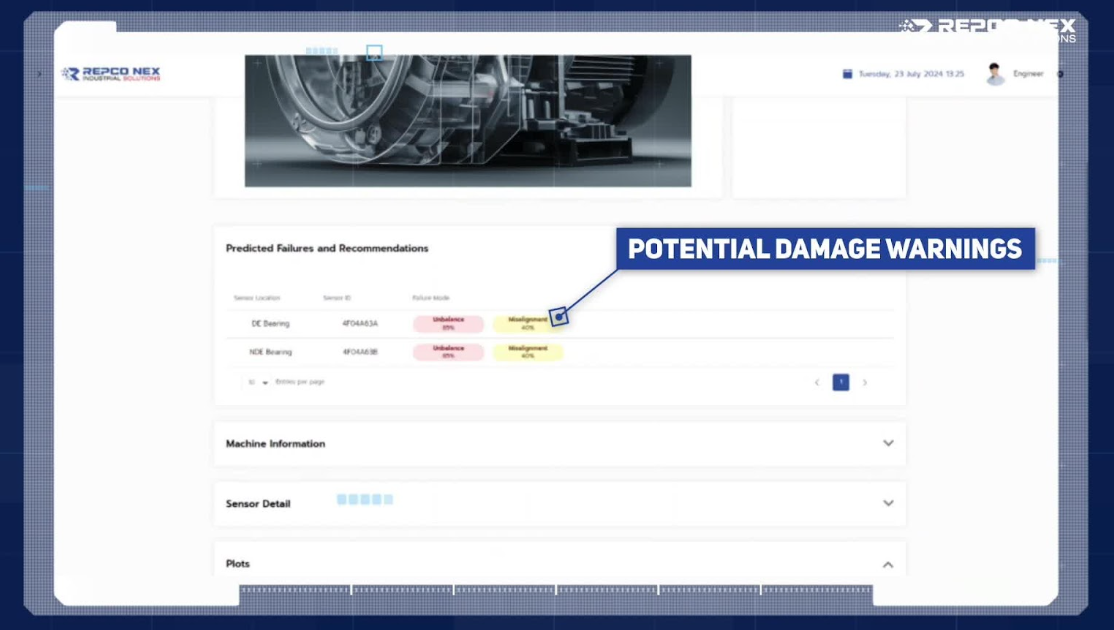
Task: Select the DE Bearing sensor row
Action: [271, 324]
